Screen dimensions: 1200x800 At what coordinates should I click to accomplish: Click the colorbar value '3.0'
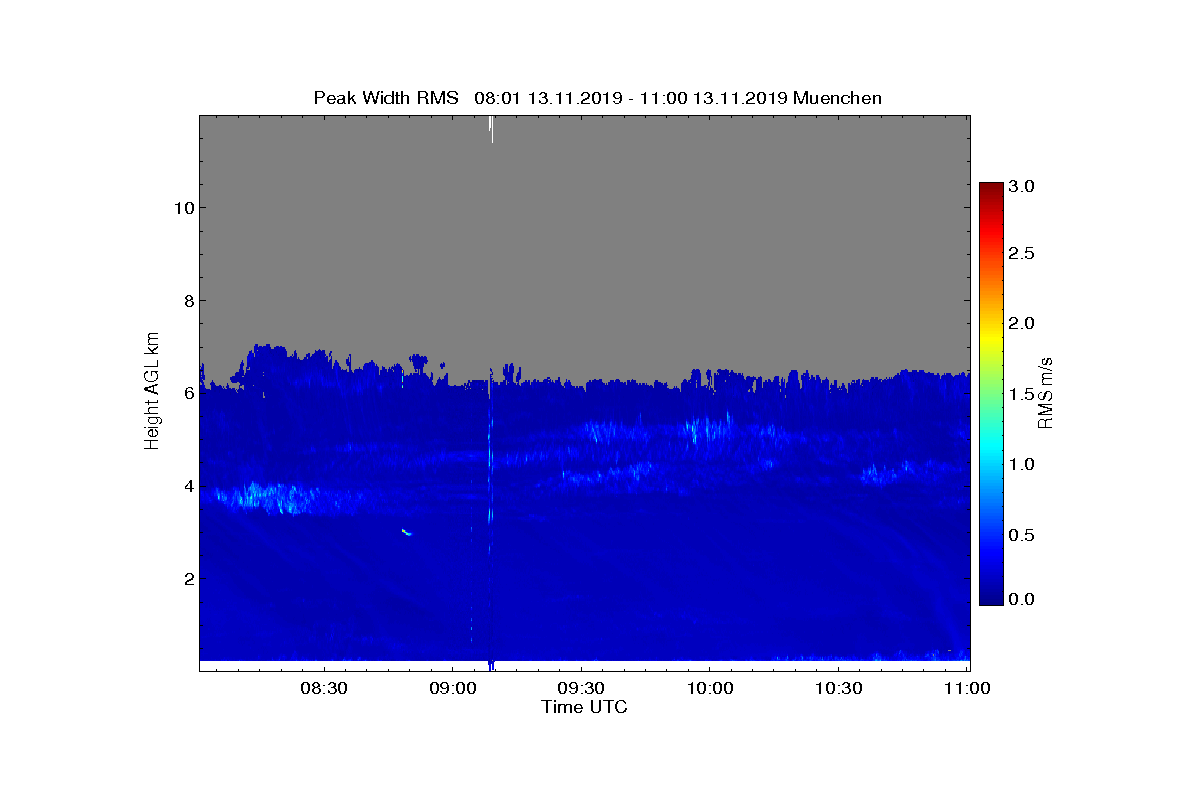click(1023, 187)
